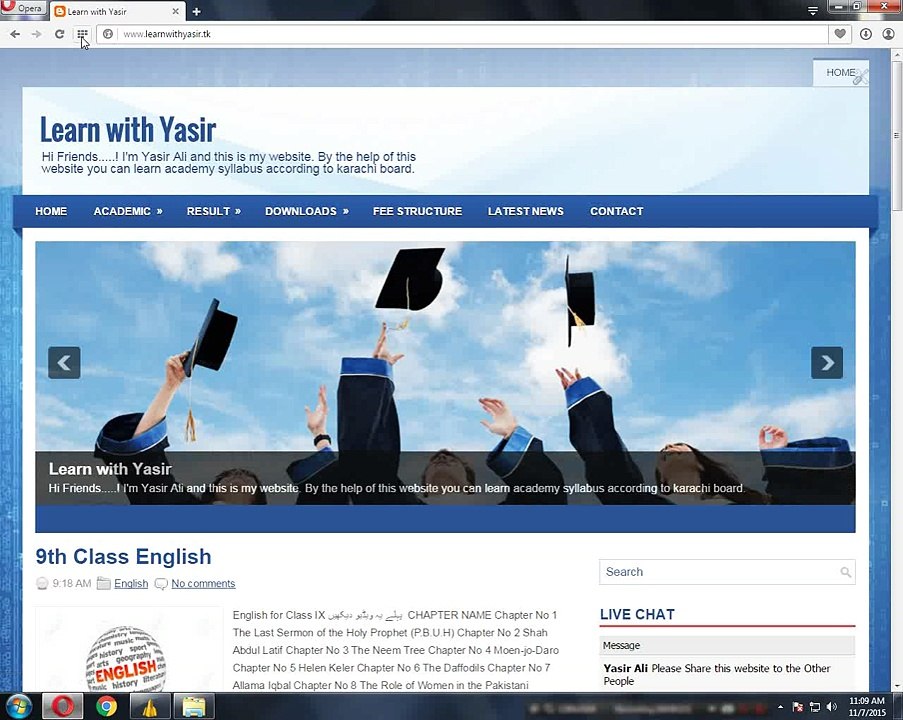Viewport: 903px width, 720px height.
Task: Click the page vertical scrollbar thumb
Action: click(x=896, y=137)
